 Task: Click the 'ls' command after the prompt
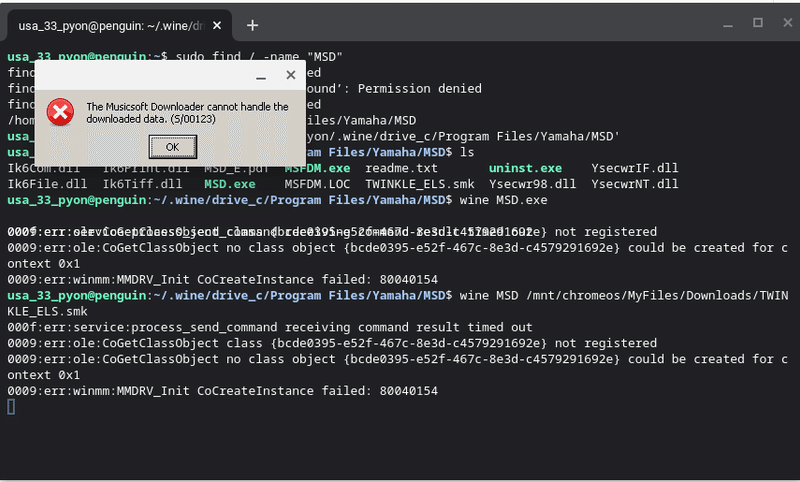click(467, 153)
